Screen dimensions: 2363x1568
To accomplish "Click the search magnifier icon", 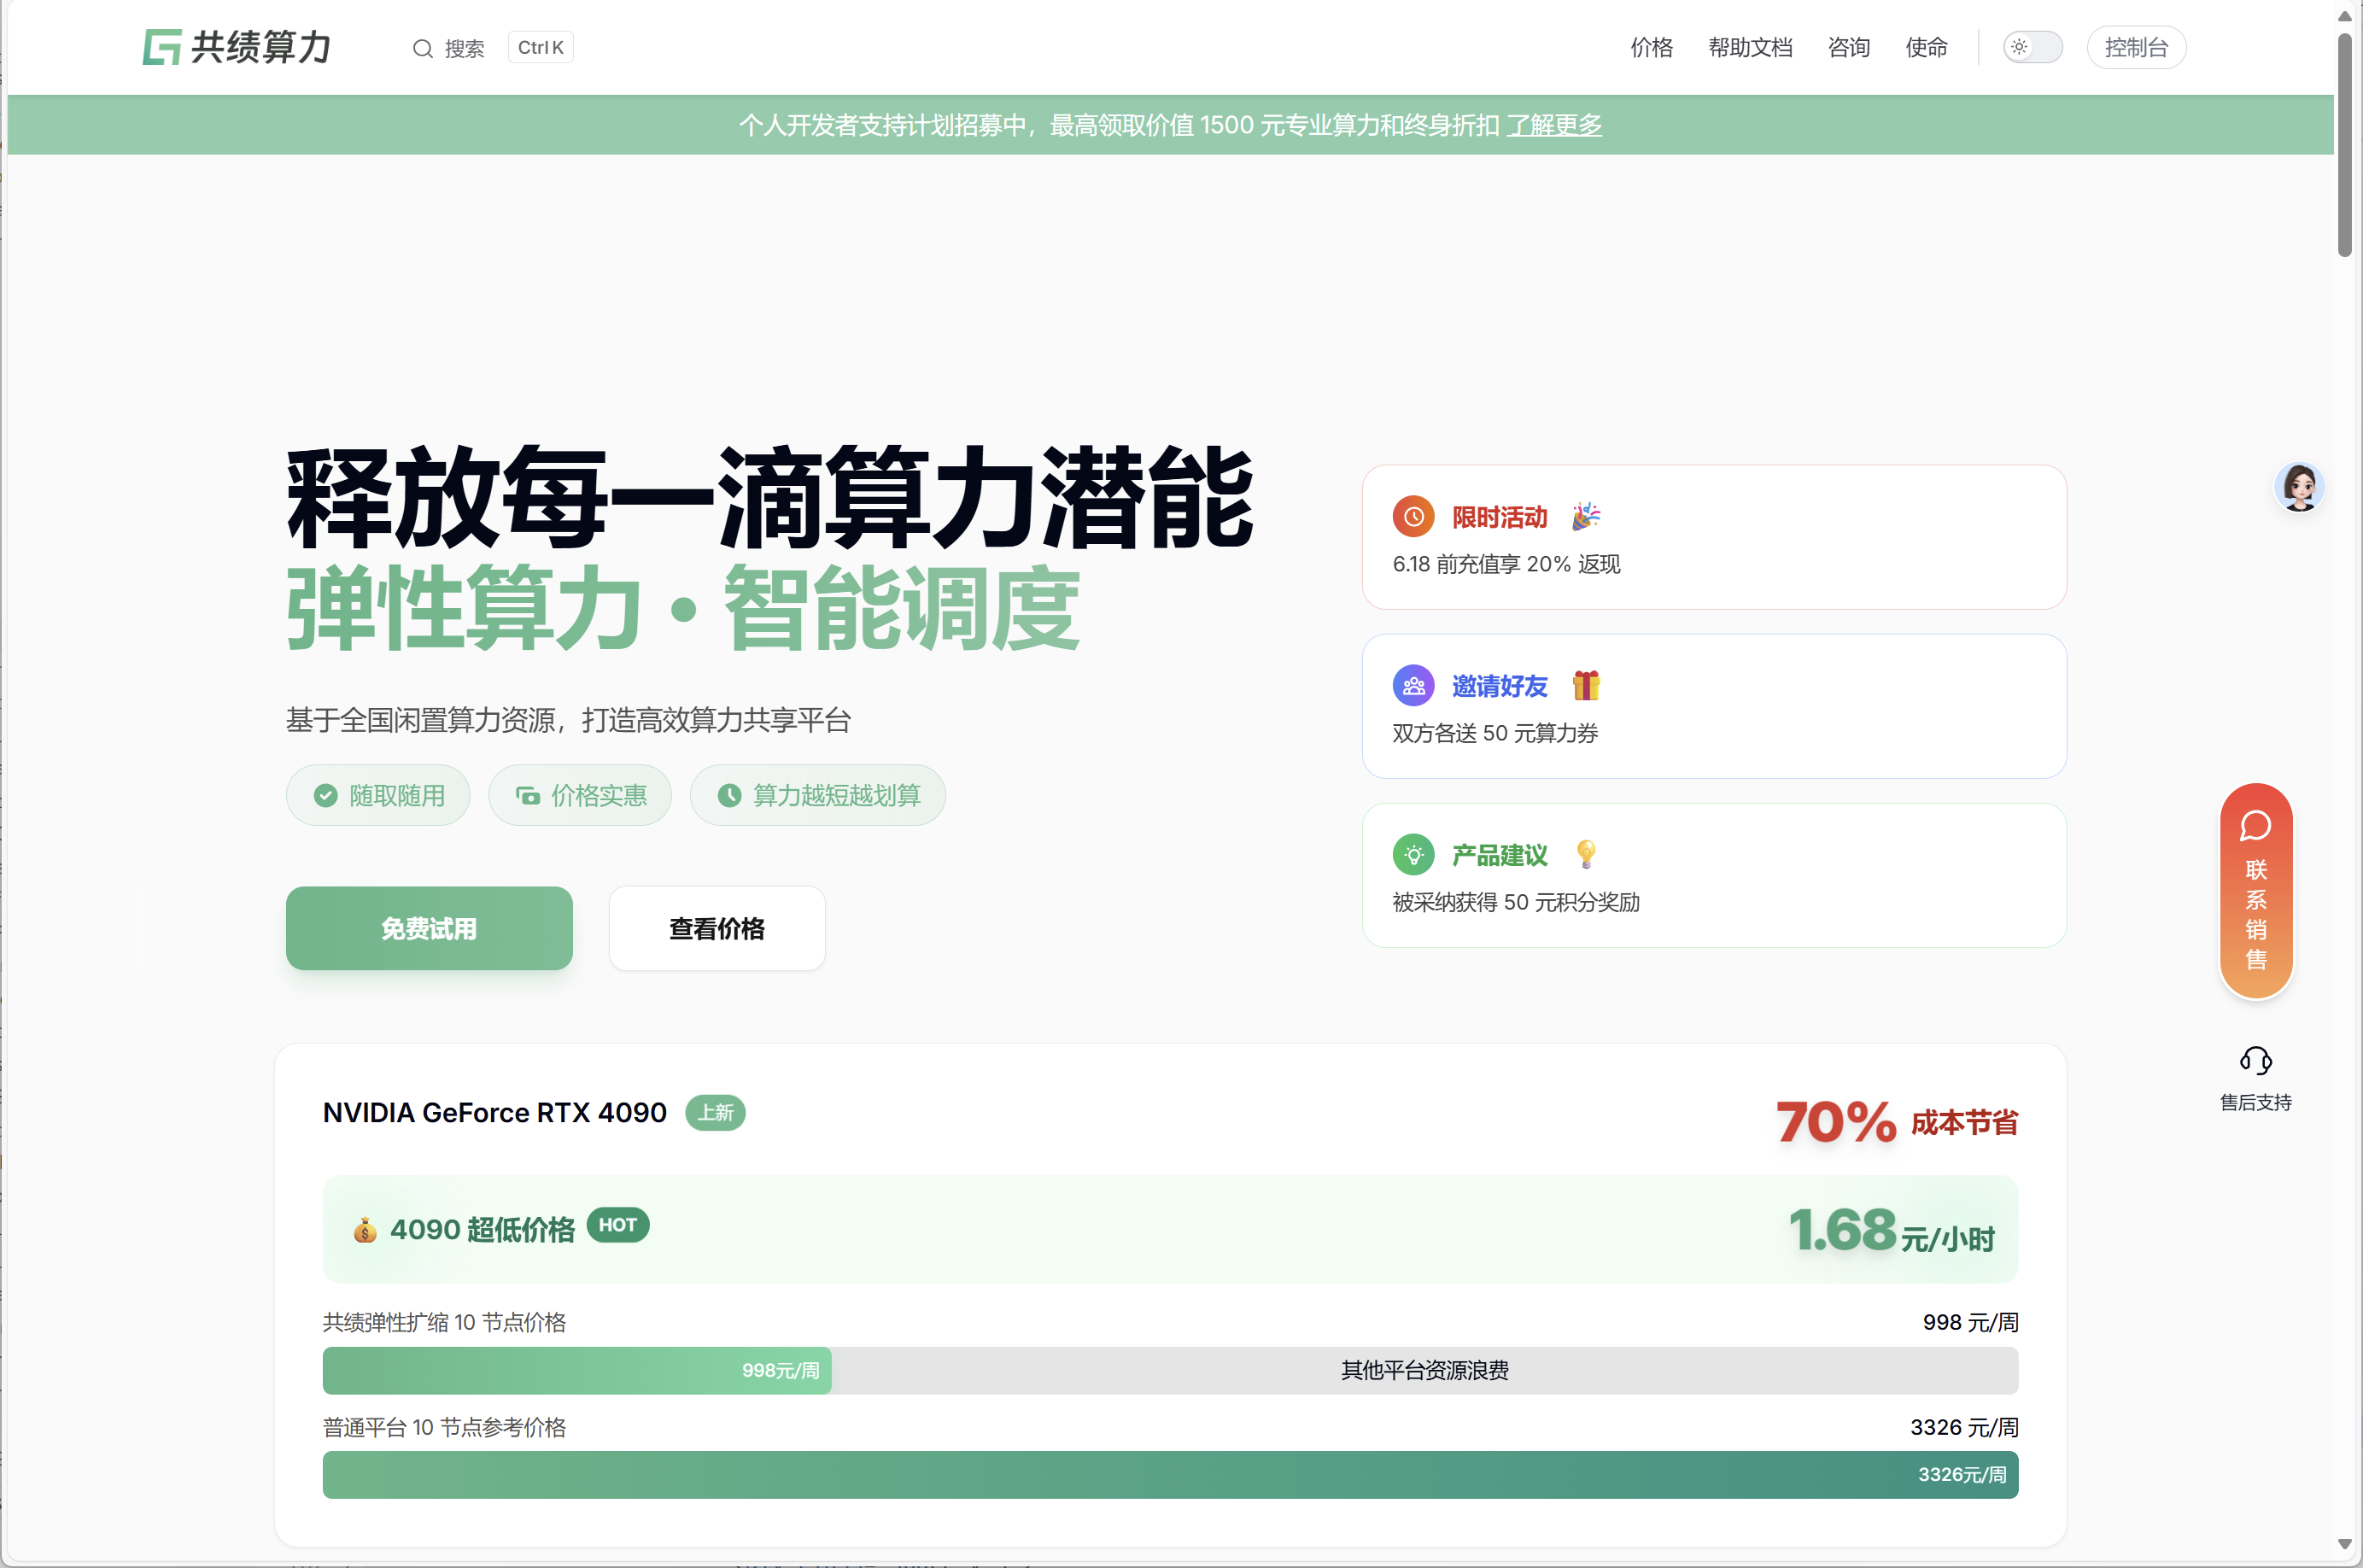I will click(422, 48).
